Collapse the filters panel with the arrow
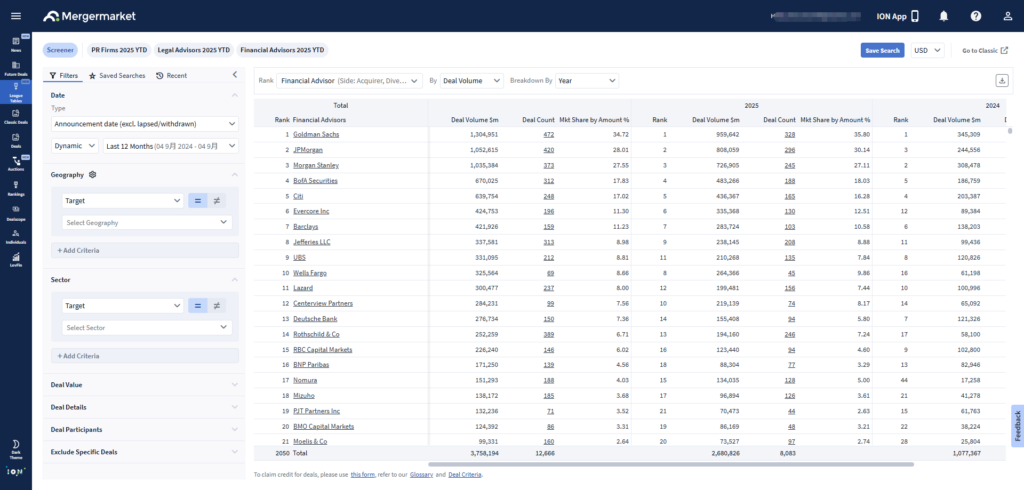Image resolution: width=1024 pixels, height=490 pixels. [234, 75]
